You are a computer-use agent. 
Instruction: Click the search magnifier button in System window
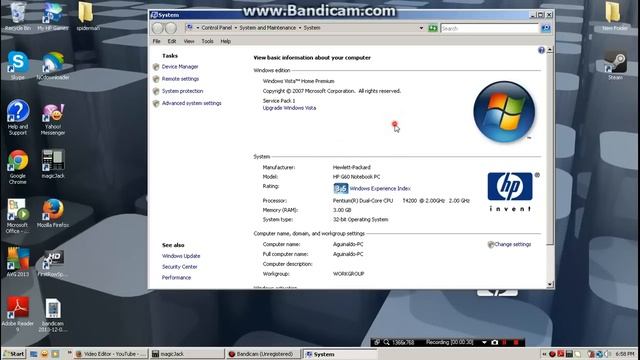pyautogui.click(x=546, y=28)
